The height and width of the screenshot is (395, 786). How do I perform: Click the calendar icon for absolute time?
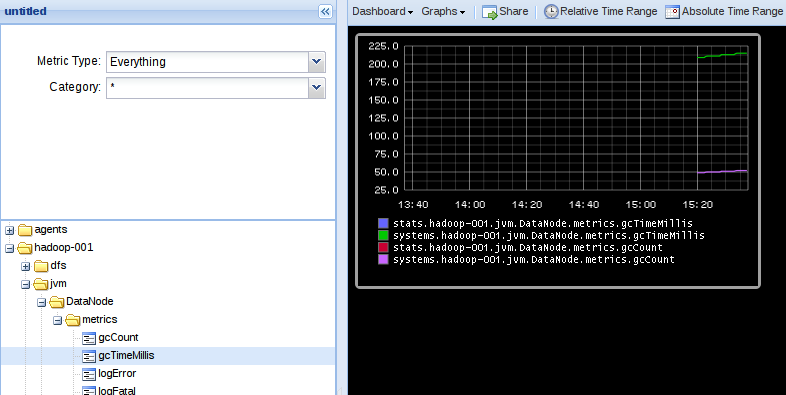pos(672,12)
